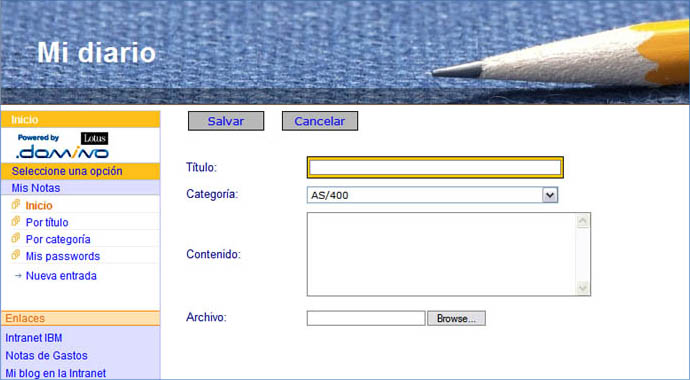
Task: Click the Contenido: field label
Action: [213, 254]
